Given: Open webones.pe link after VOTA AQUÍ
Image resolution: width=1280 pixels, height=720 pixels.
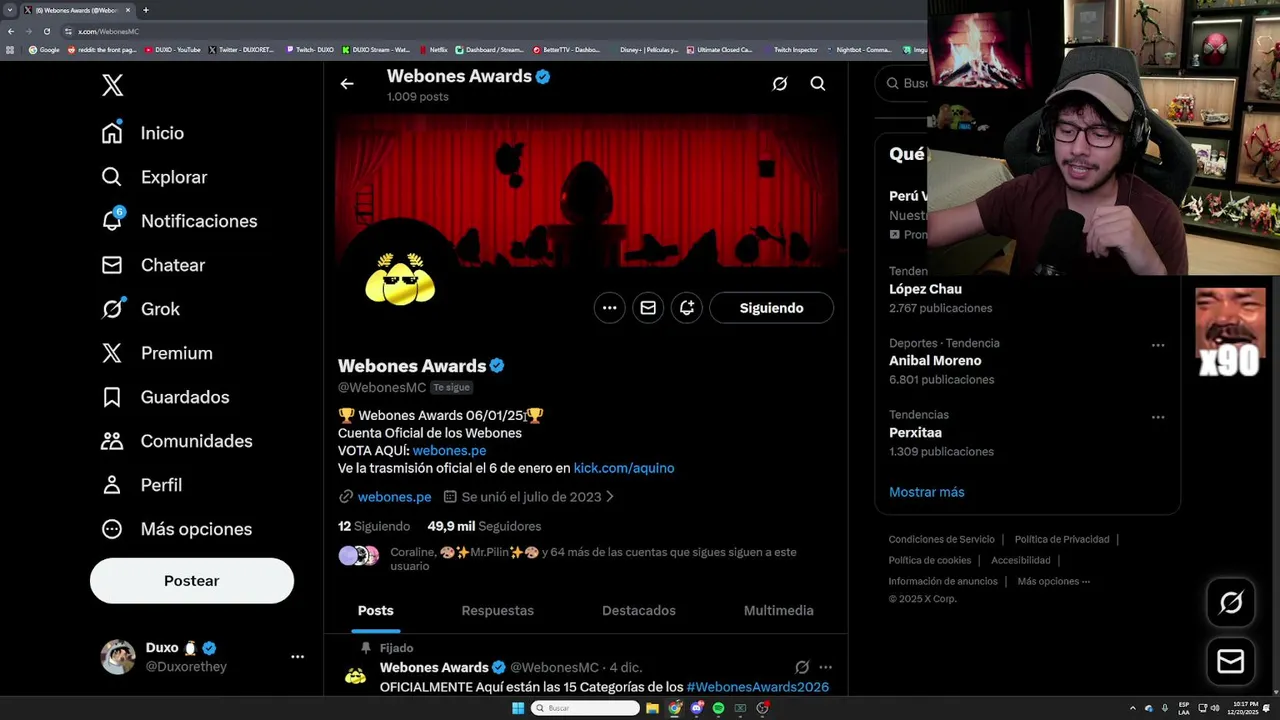Looking at the screenshot, I should pyautogui.click(x=449, y=450).
